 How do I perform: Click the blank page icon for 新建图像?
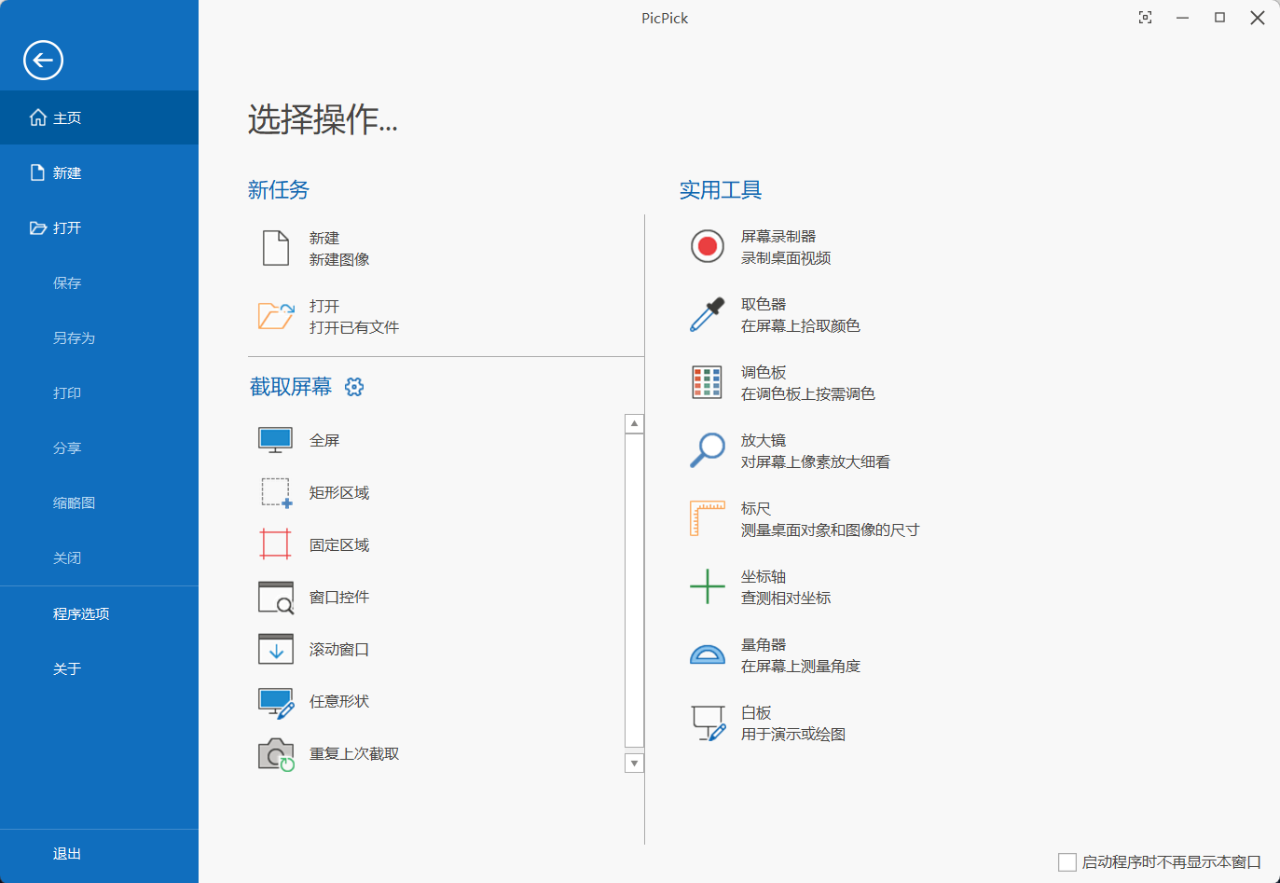tap(276, 248)
